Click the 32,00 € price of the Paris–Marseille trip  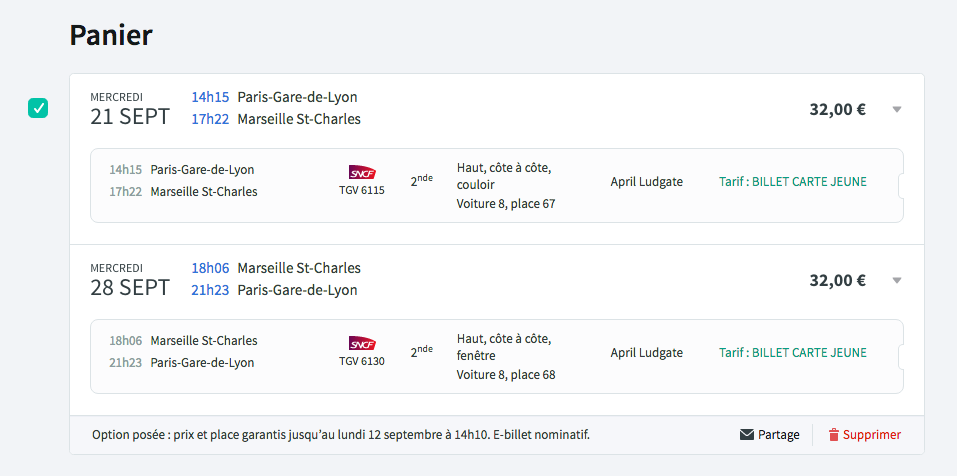pyautogui.click(x=837, y=109)
